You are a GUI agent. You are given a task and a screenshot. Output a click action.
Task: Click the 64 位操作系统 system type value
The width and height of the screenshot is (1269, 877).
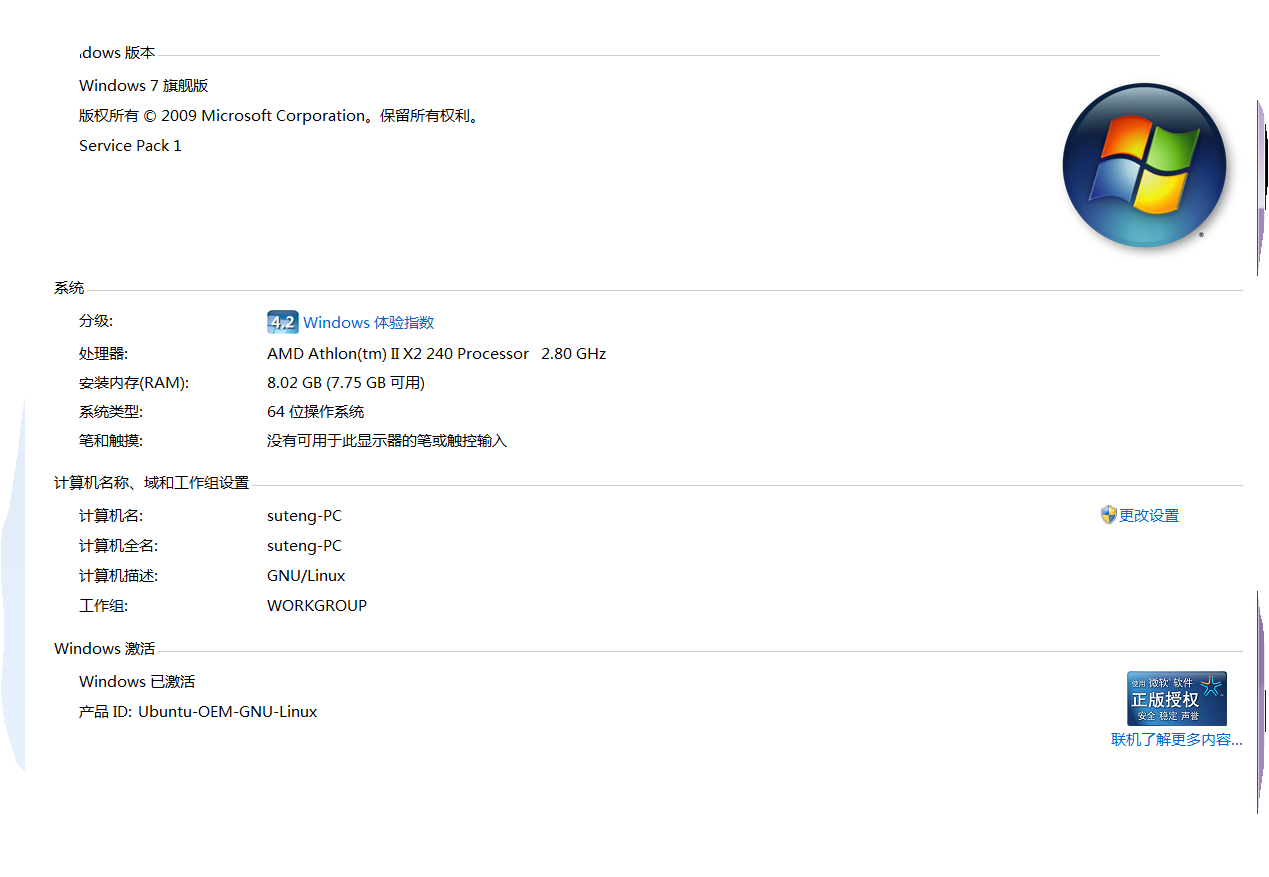[x=316, y=411]
